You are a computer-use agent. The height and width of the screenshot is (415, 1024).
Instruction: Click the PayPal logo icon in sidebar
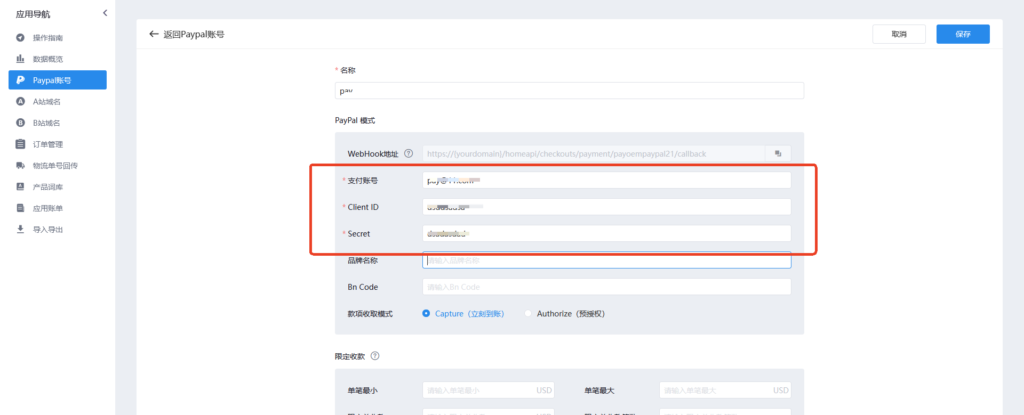(x=20, y=80)
